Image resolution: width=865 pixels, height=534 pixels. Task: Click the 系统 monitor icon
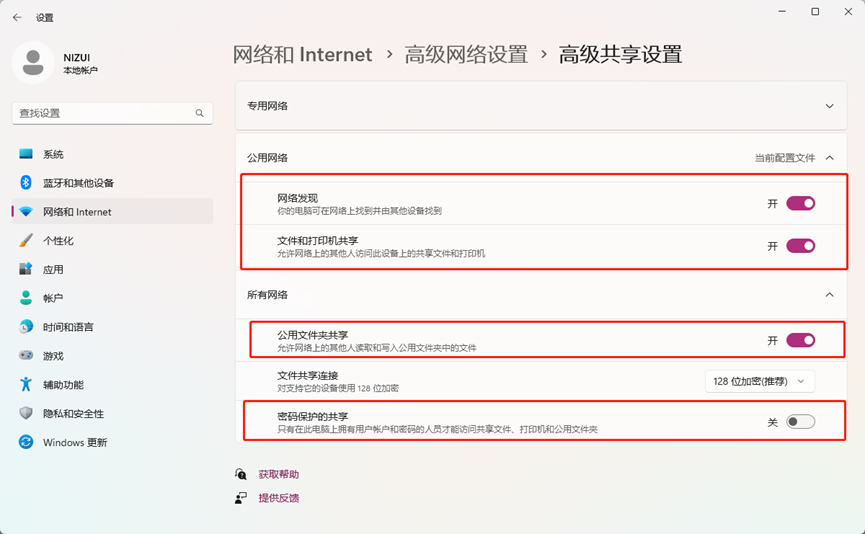(26, 154)
